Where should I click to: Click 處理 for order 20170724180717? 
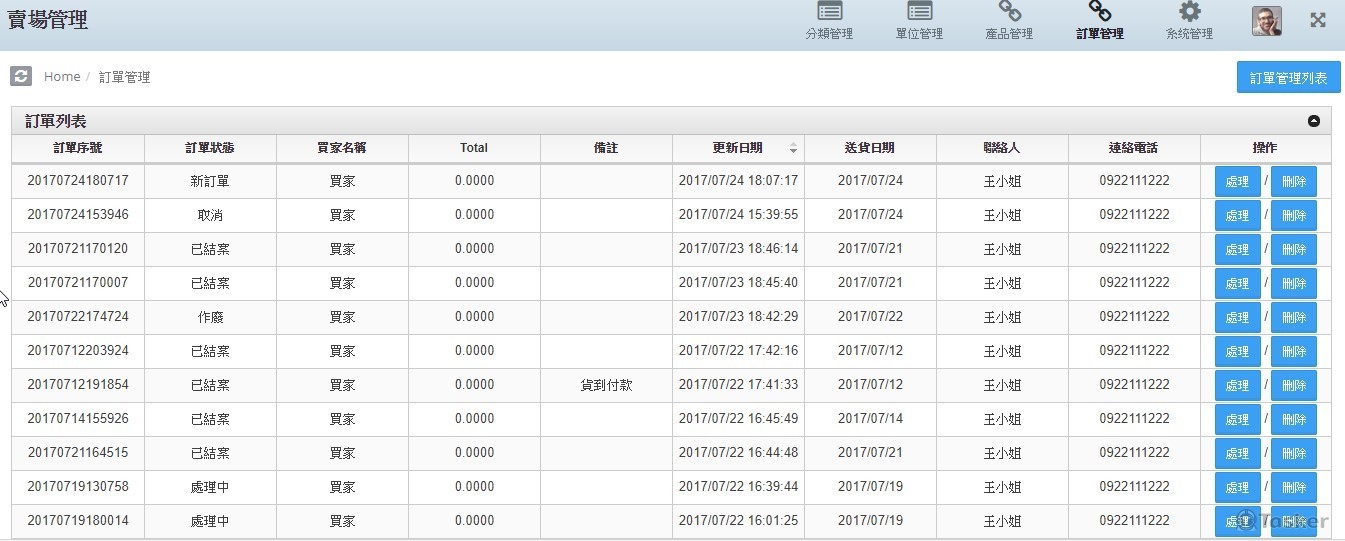(x=1237, y=182)
